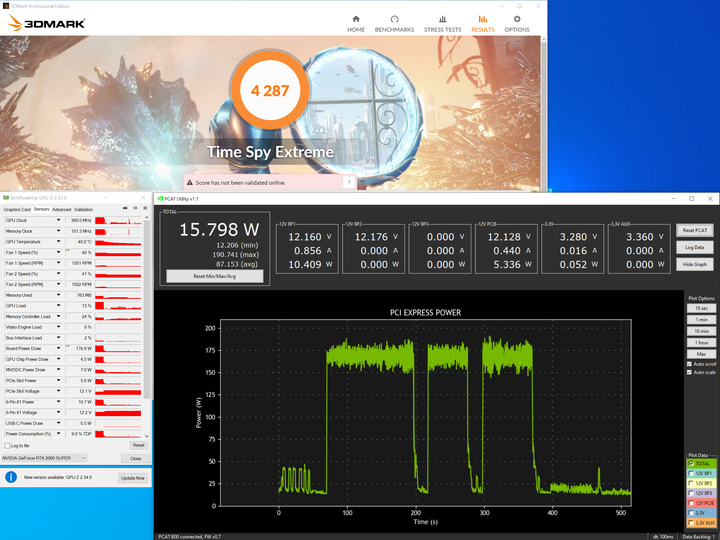Check 12V 8P3 in Plot Data
Viewport: 720px width, 540px height.
click(x=691, y=493)
